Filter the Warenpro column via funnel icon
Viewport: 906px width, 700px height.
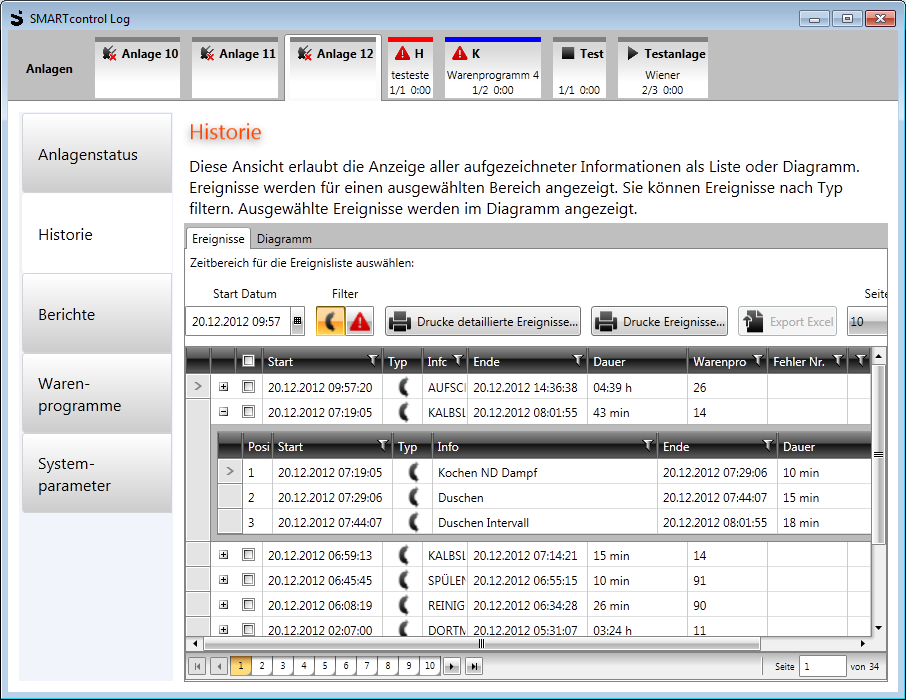(757, 360)
